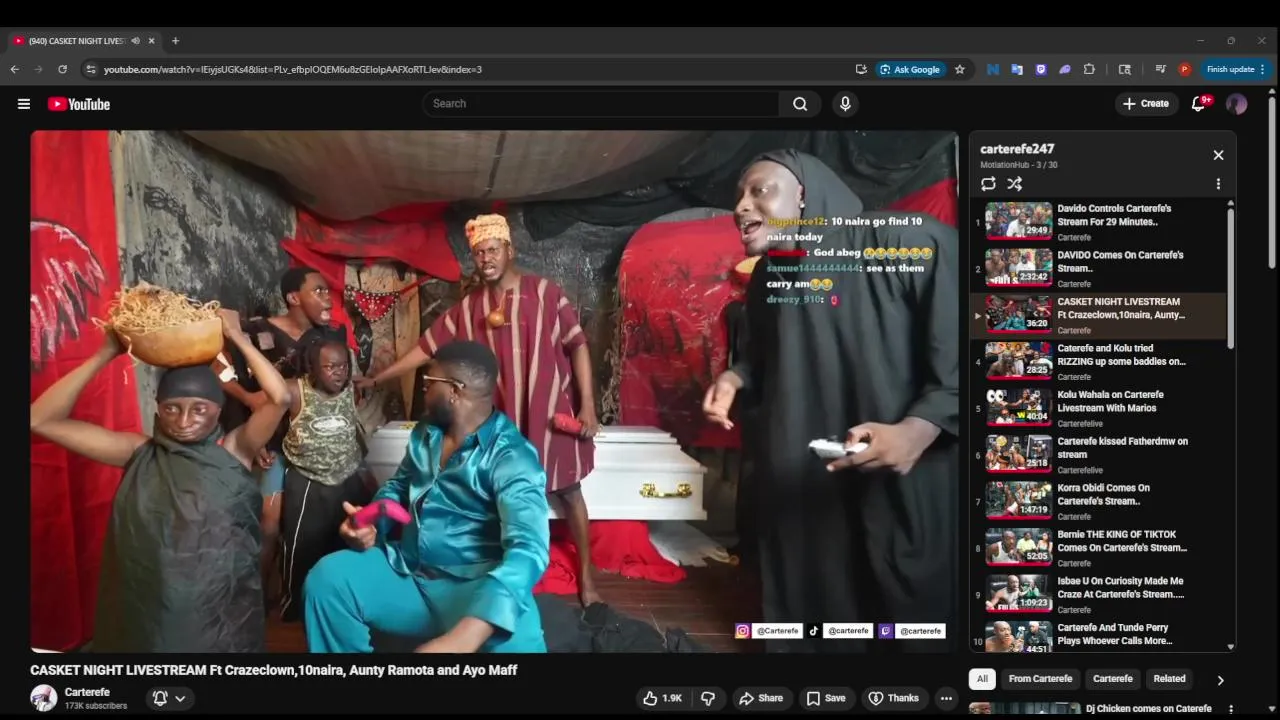Go to the YouTube home logo
The image size is (1280, 720).
(79, 104)
